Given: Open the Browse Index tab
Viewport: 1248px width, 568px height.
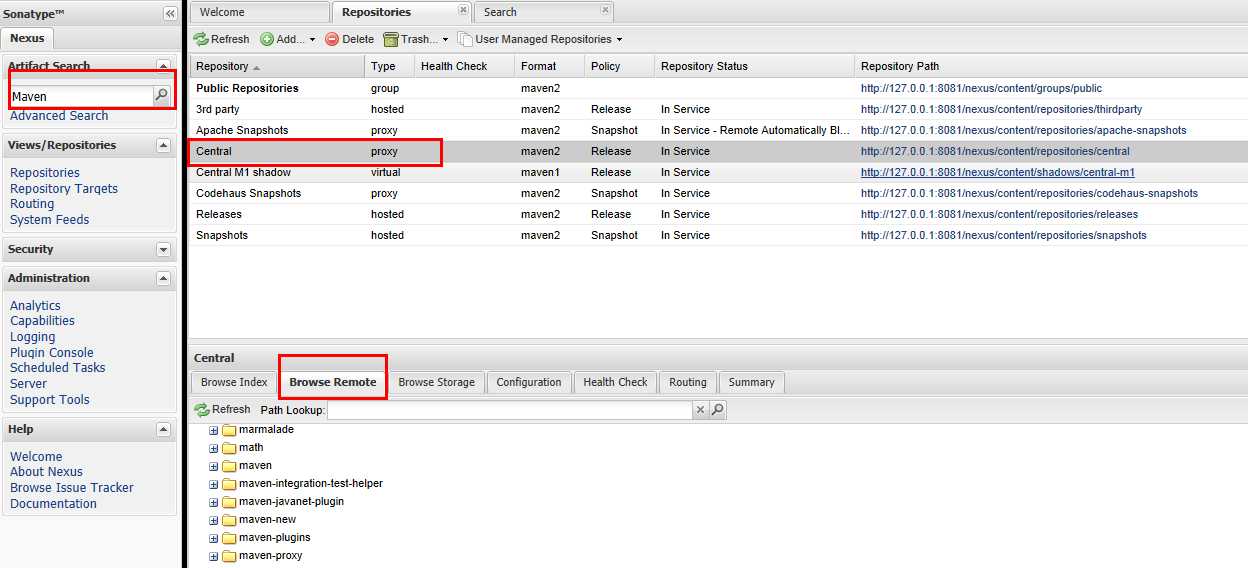Looking at the screenshot, I should [x=234, y=382].
